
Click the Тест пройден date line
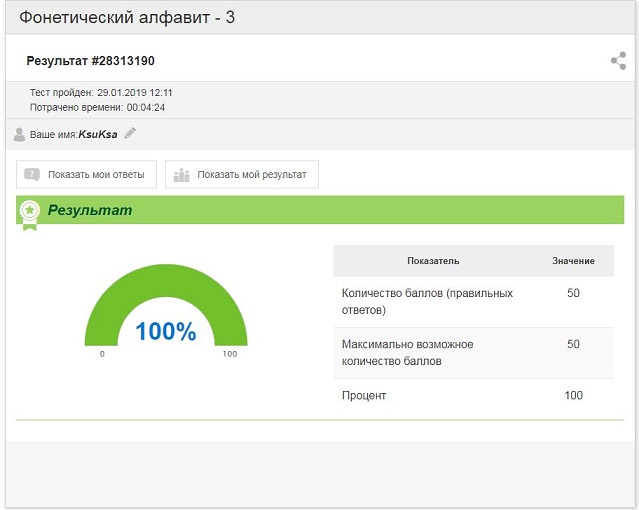tap(101, 93)
